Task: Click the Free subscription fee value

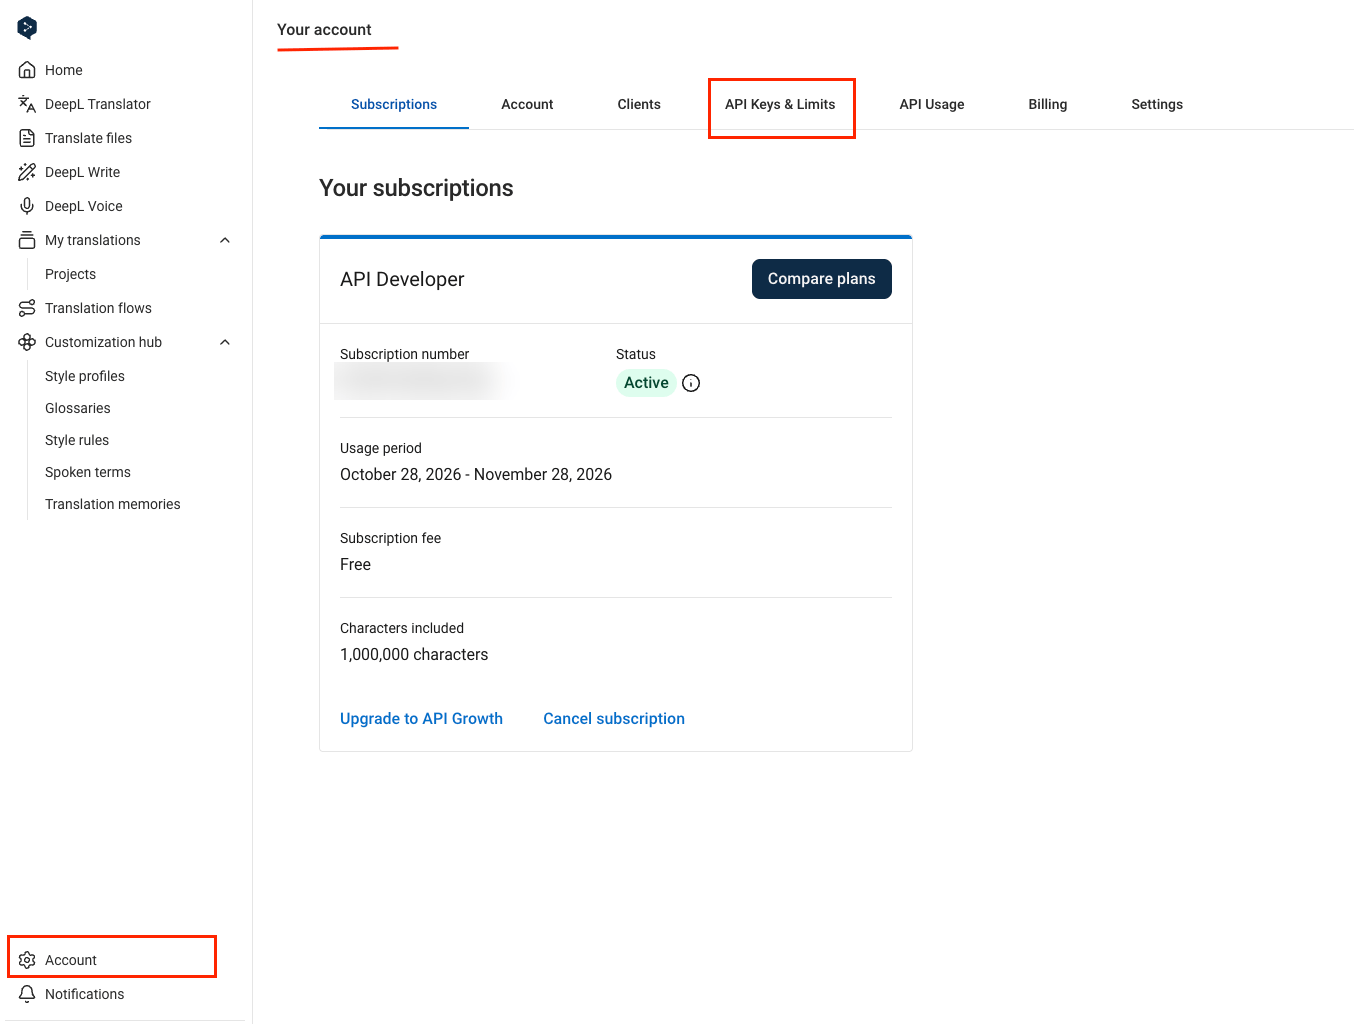Action: [355, 564]
